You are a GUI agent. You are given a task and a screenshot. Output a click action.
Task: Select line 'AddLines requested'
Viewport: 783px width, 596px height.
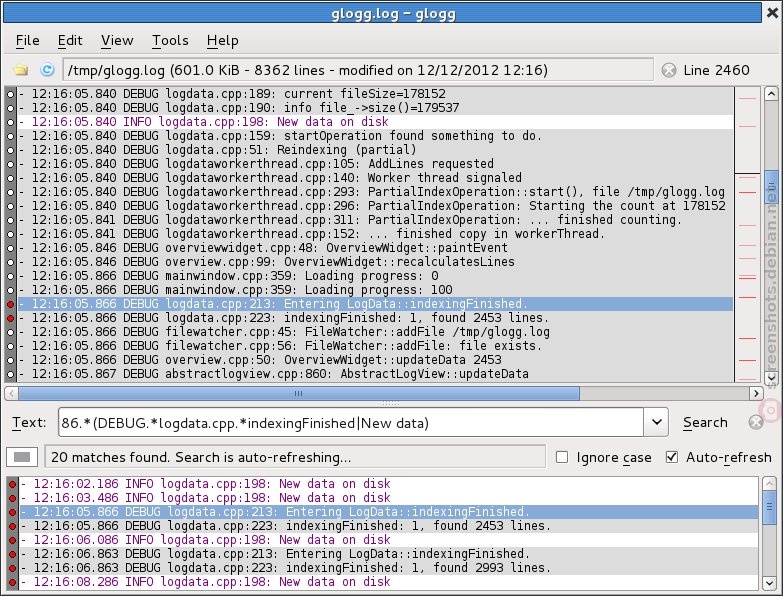point(376,164)
